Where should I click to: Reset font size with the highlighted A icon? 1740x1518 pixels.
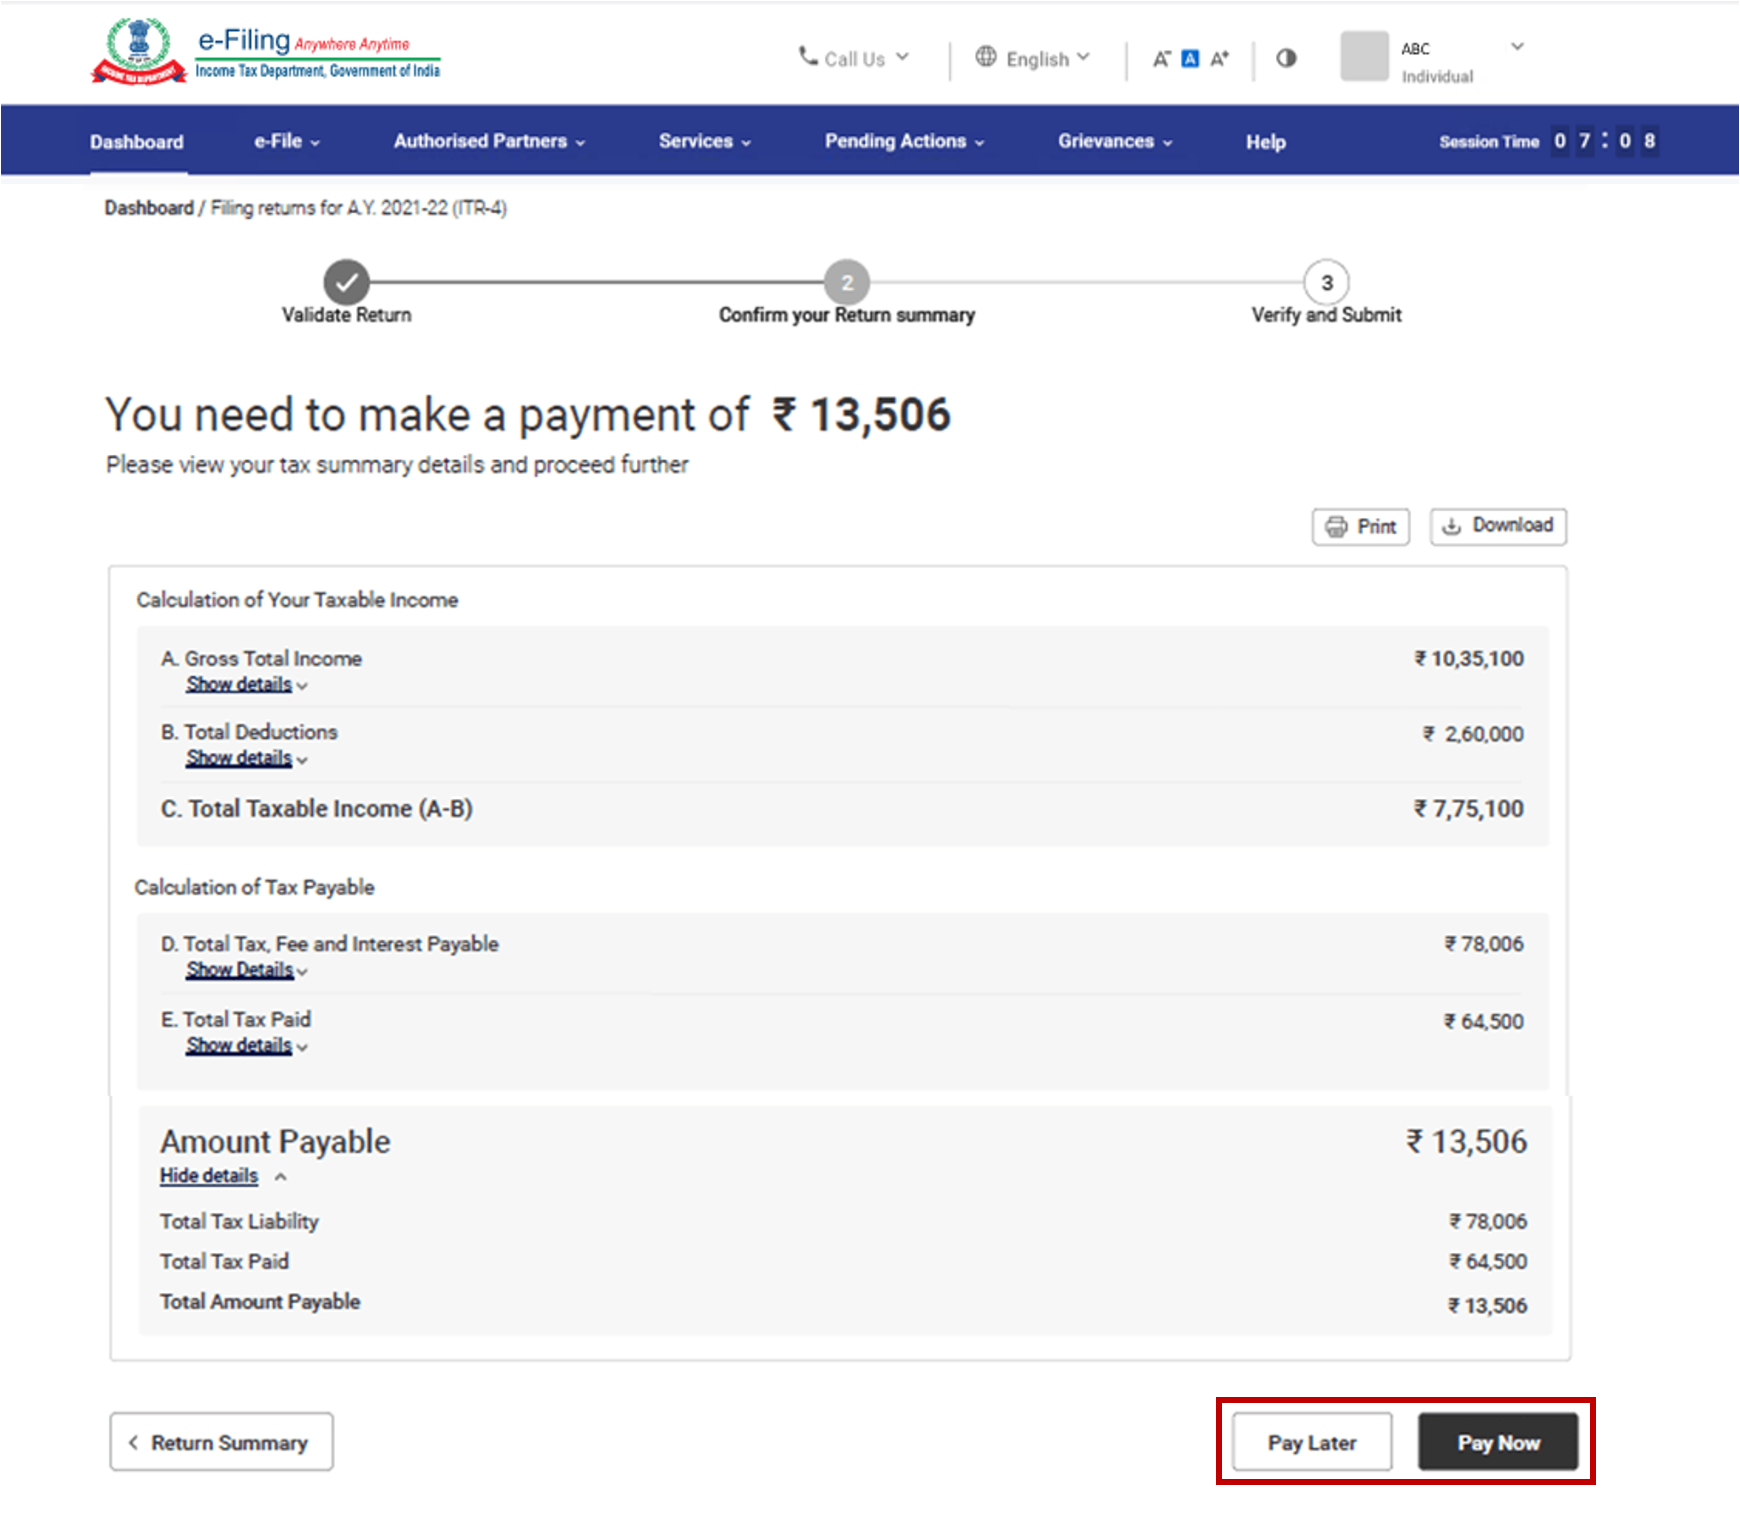pyautogui.click(x=1190, y=59)
